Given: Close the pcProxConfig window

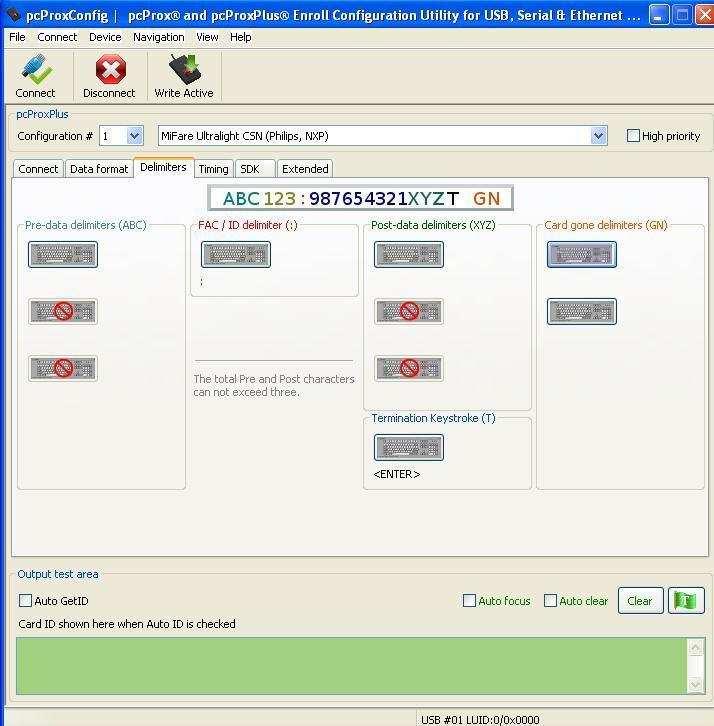Looking at the screenshot, I should (x=705, y=15).
